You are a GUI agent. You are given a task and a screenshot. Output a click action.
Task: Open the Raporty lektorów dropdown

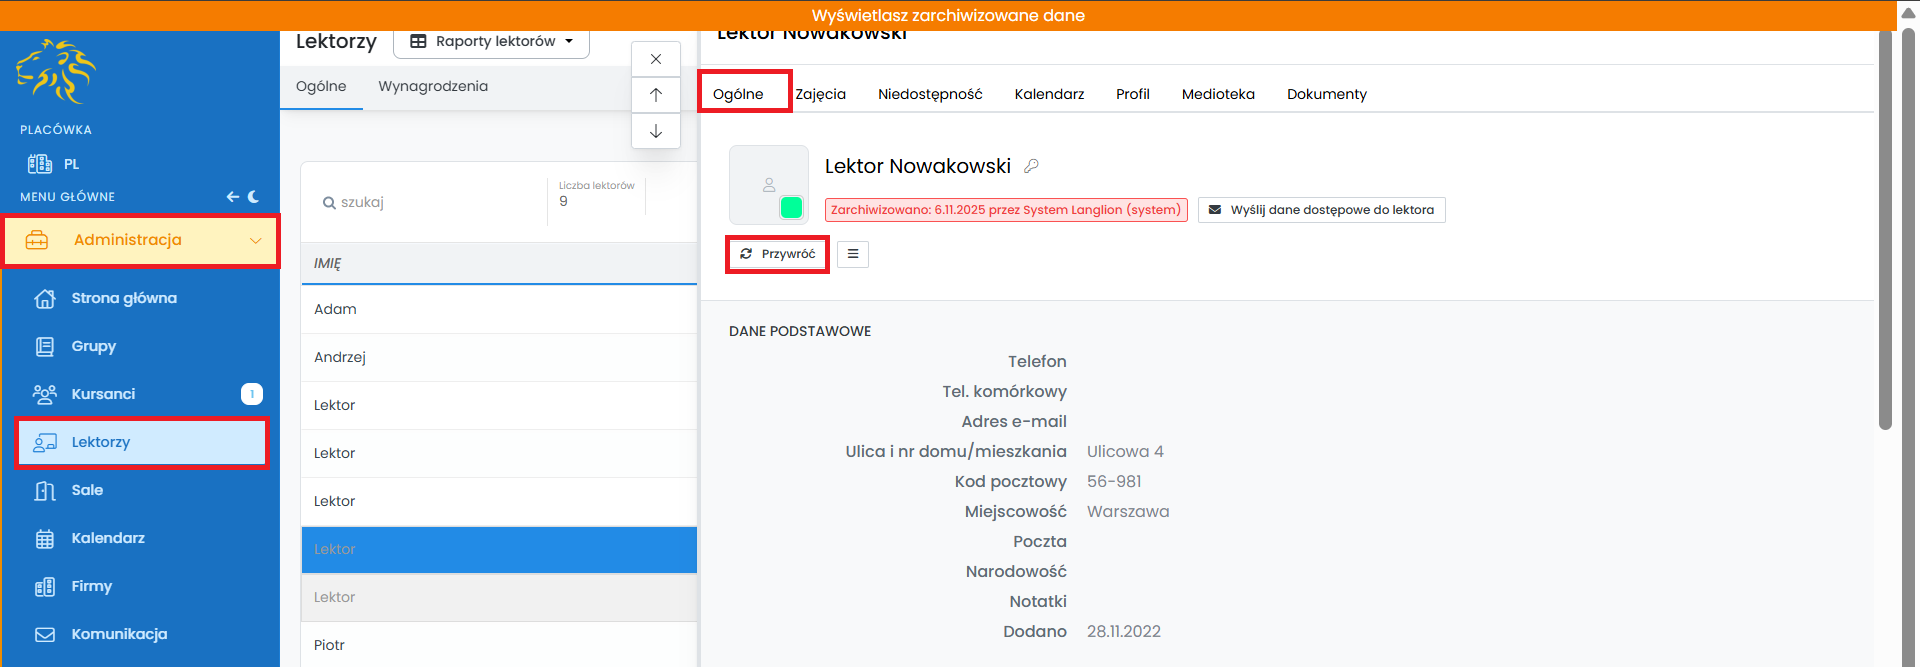coord(491,42)
